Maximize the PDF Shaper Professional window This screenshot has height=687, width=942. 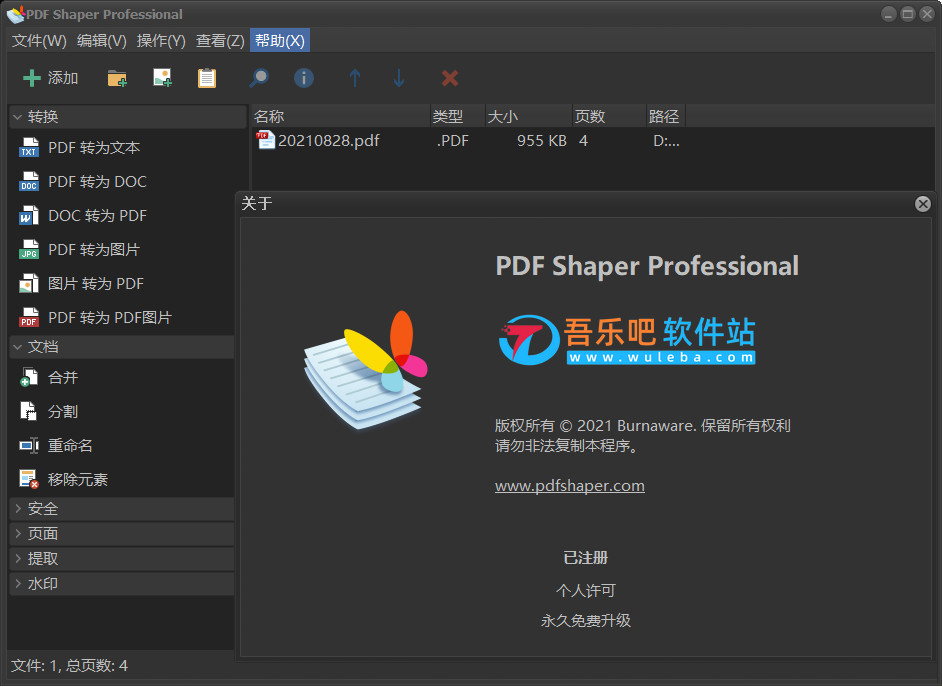point(908,14)
